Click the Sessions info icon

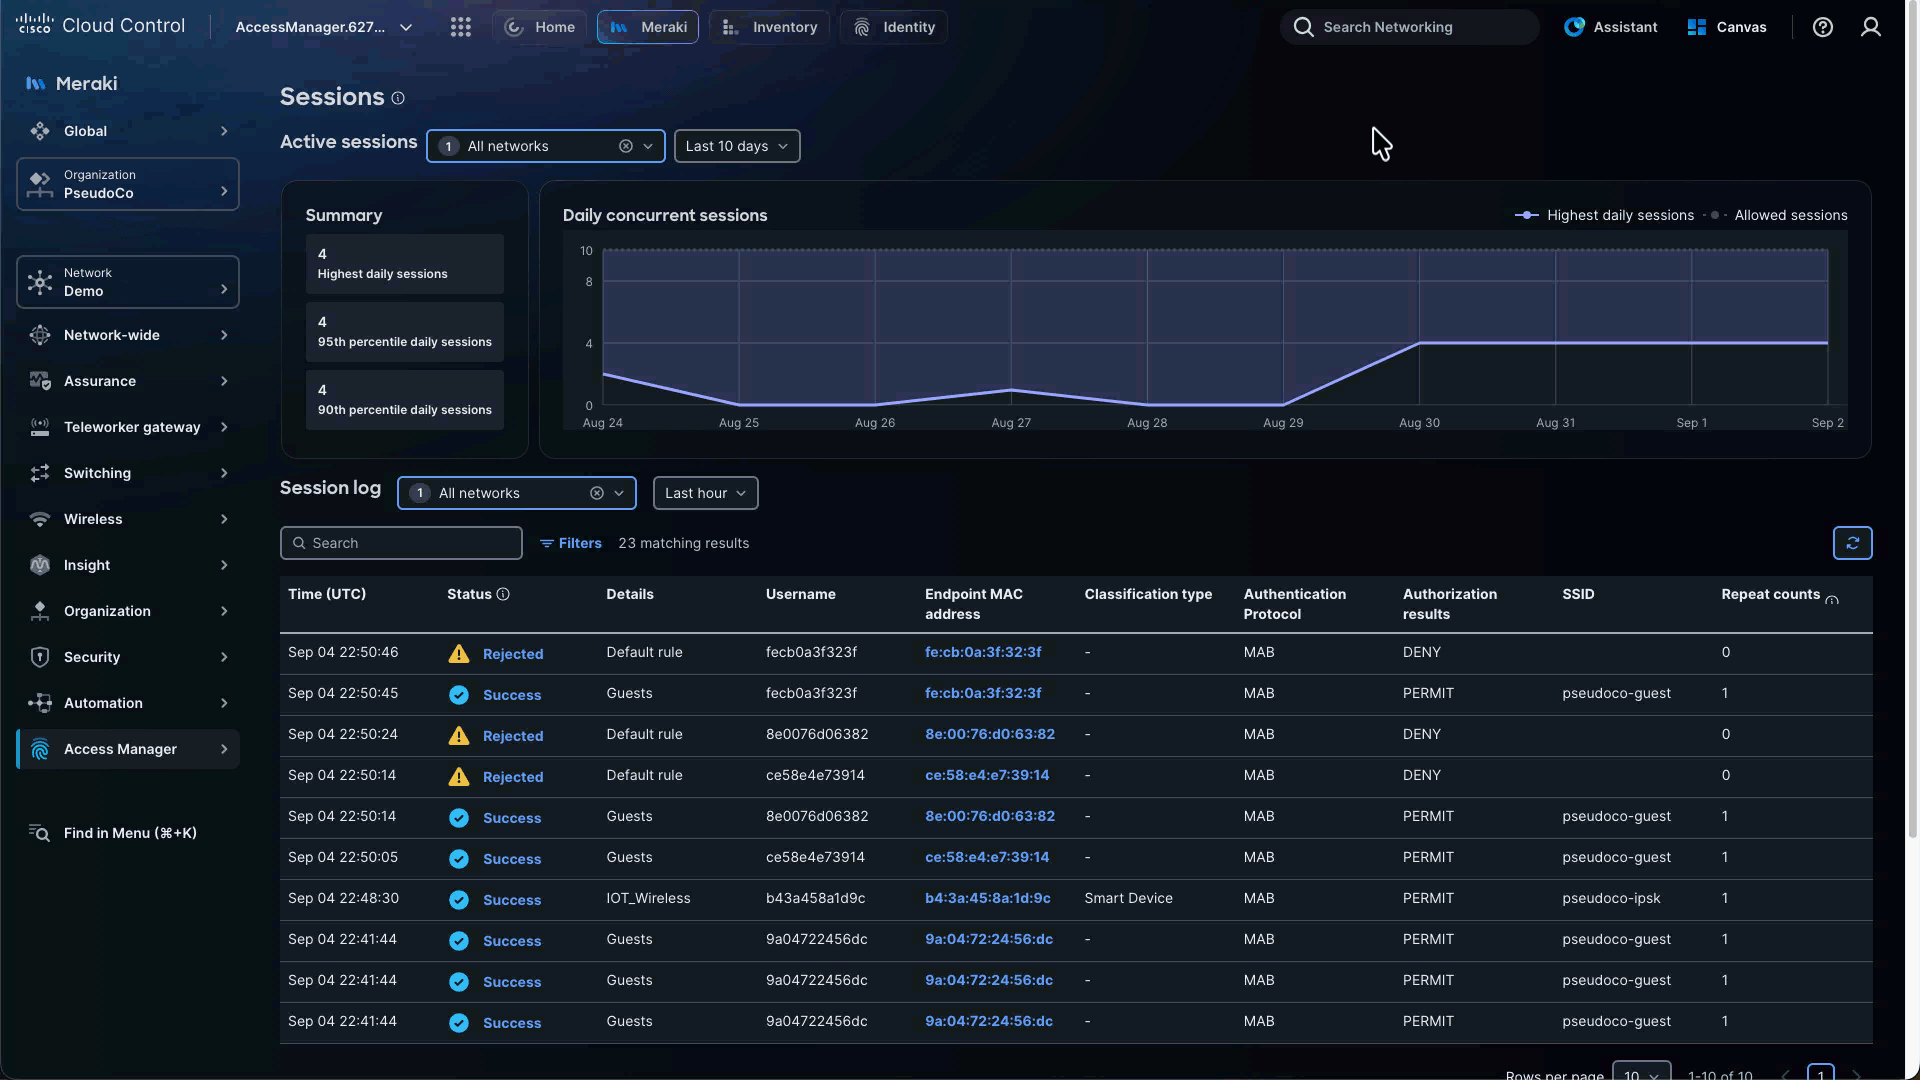click(x=398, y=98)
